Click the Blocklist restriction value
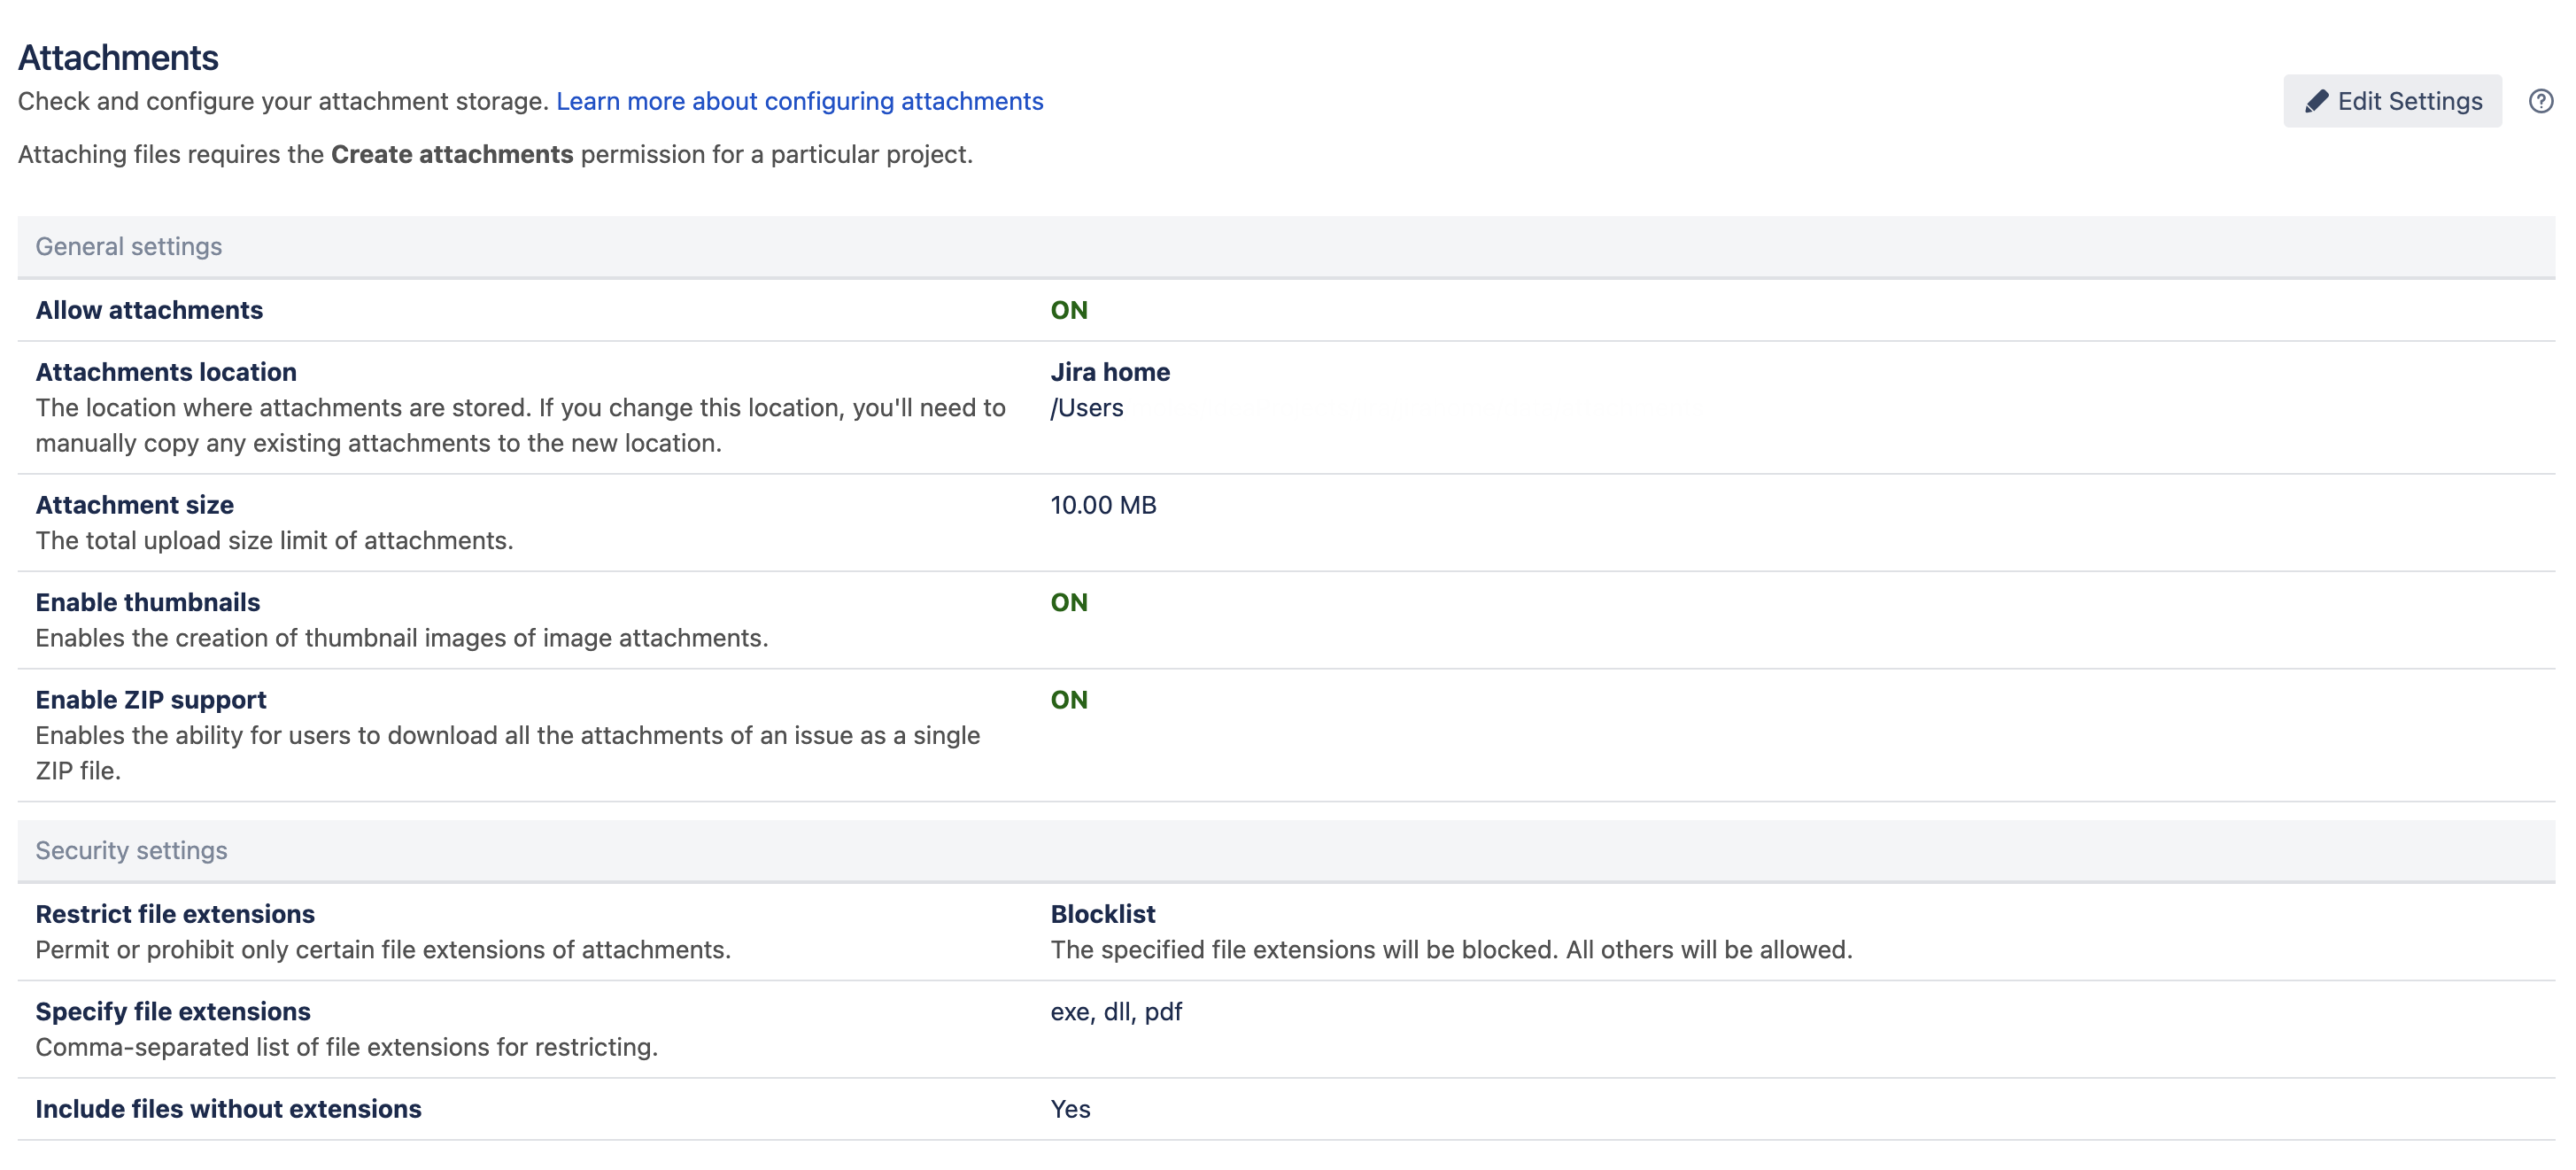 coord(1102,914)
